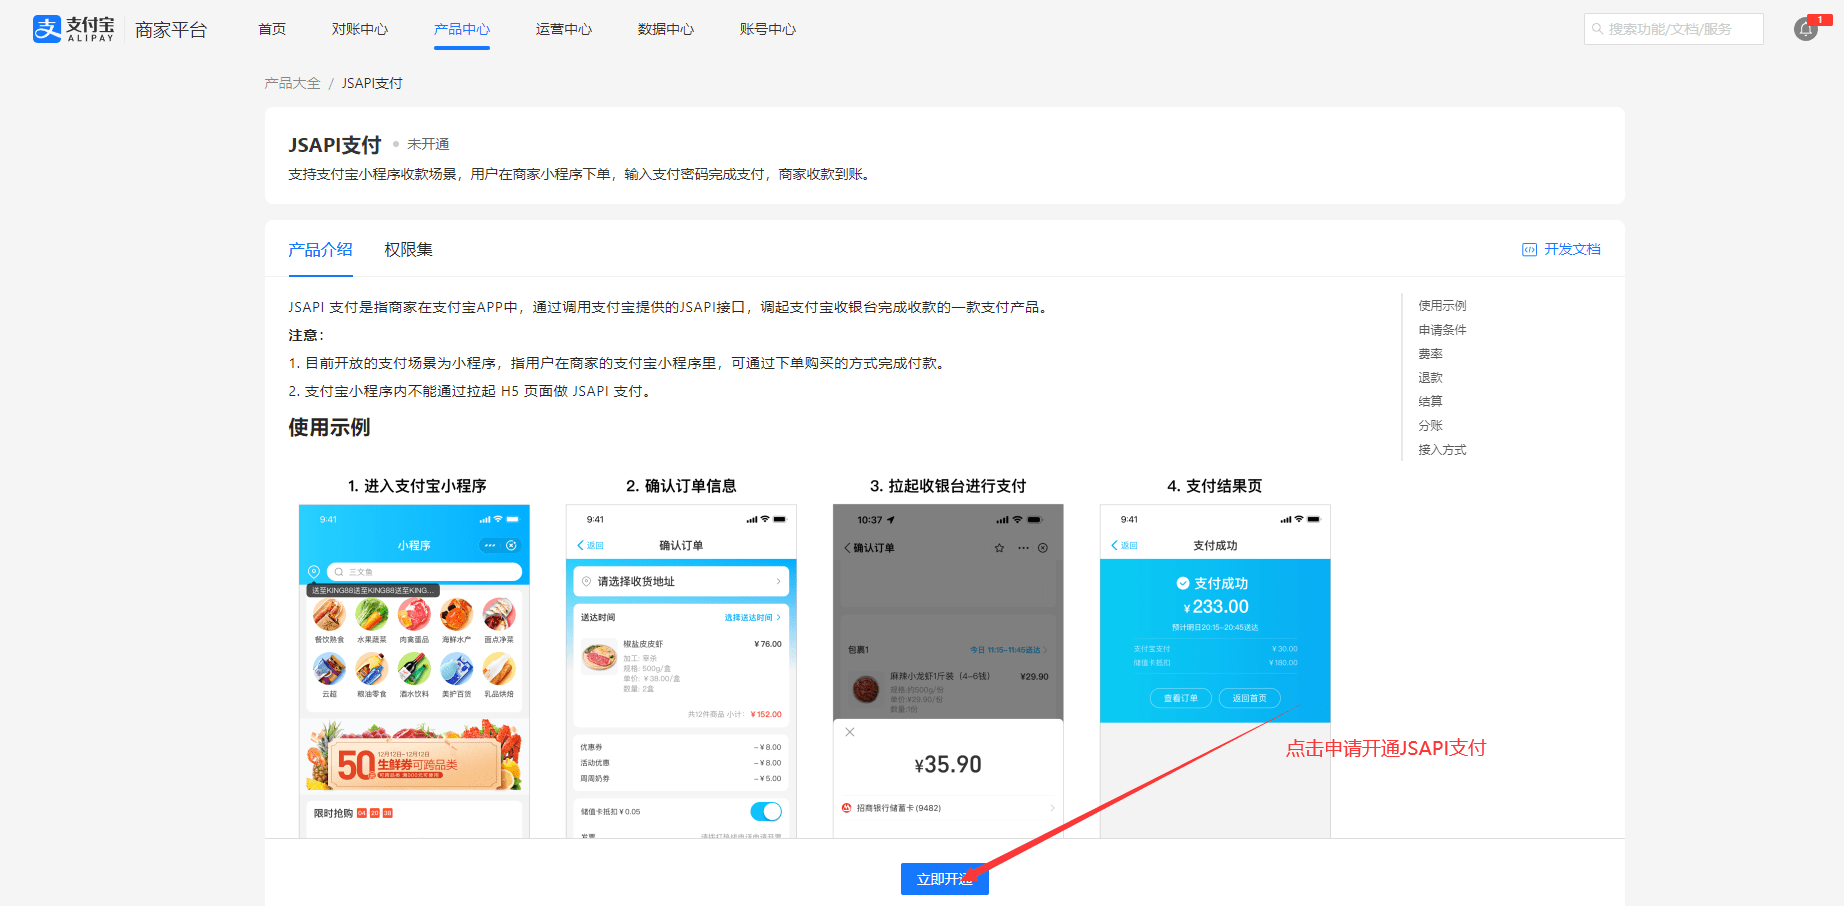
Task: Click 产品大全 breadcrumb link
Action: [x=292, y=83]
